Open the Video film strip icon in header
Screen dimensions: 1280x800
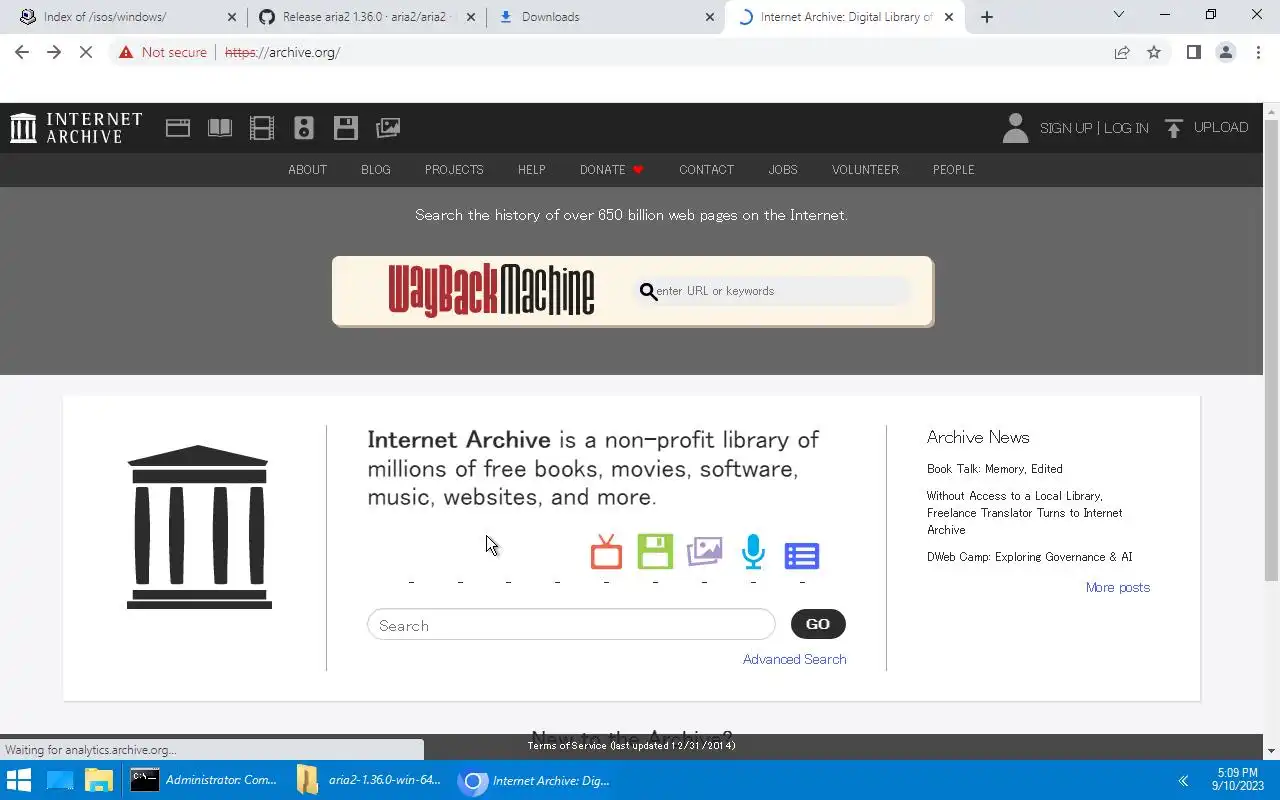(262, 128)
